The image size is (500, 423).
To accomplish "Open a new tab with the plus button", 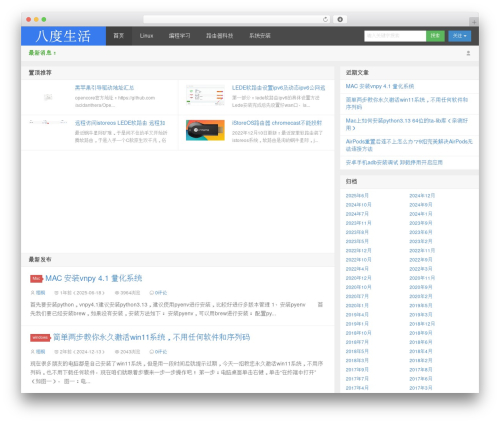I will click(x=474, y=22).
